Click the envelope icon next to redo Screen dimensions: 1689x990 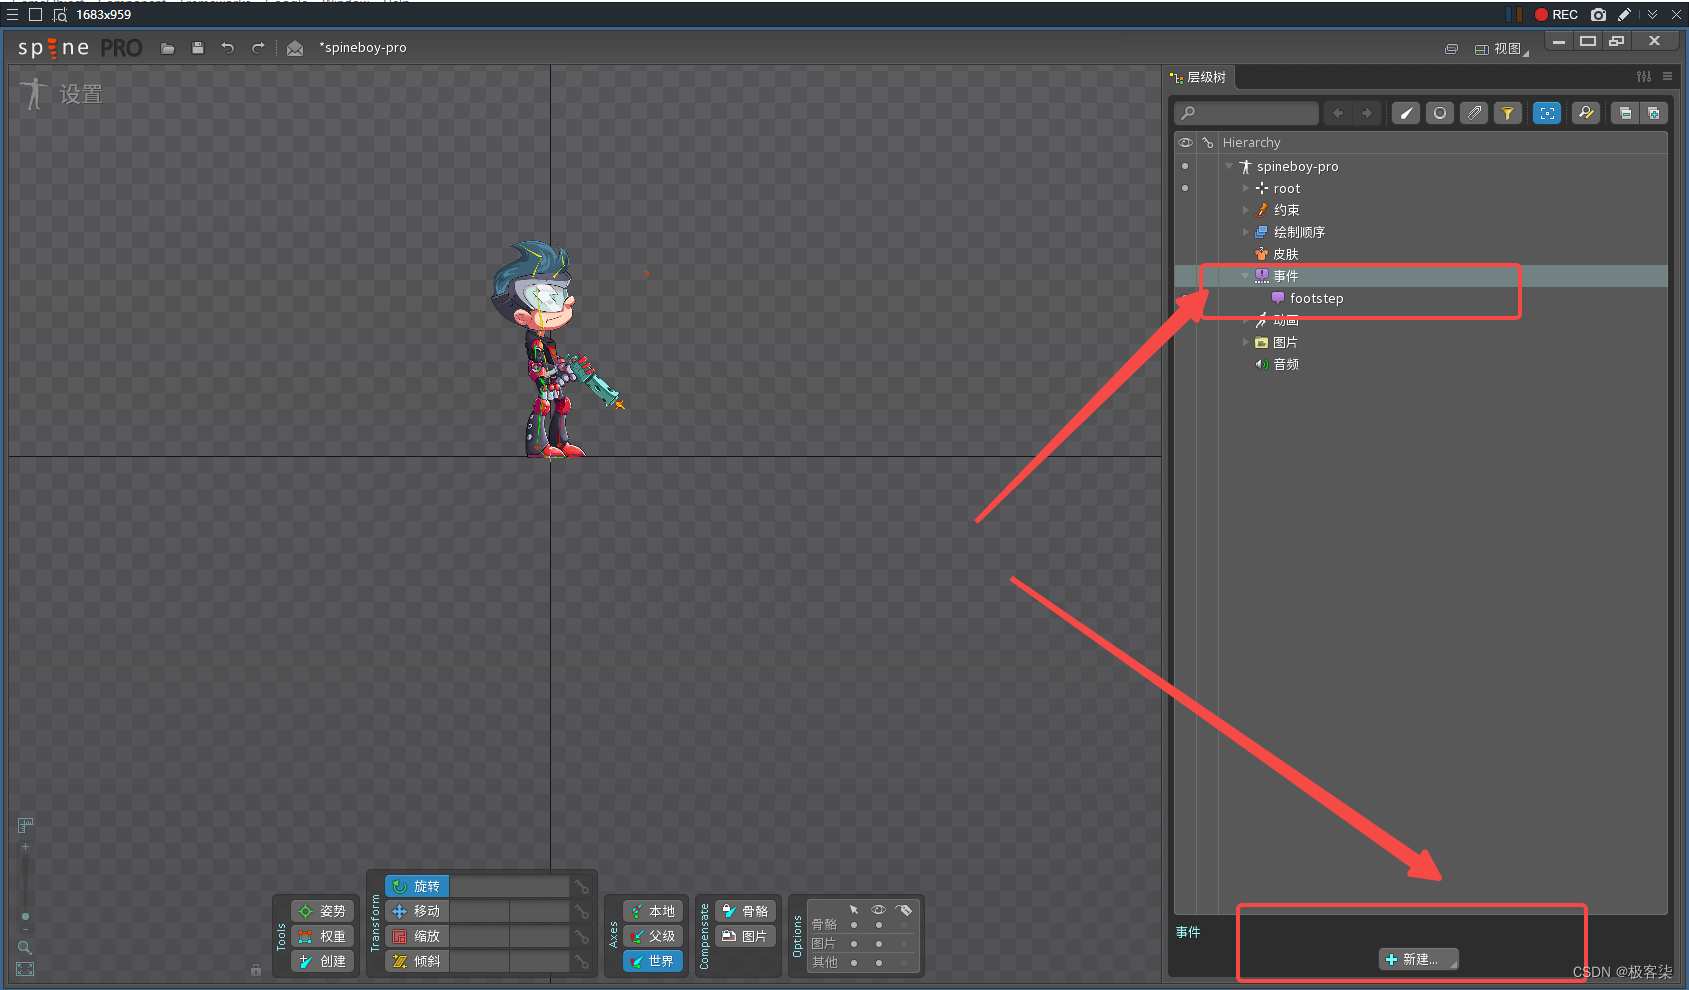tap(295, 48)
